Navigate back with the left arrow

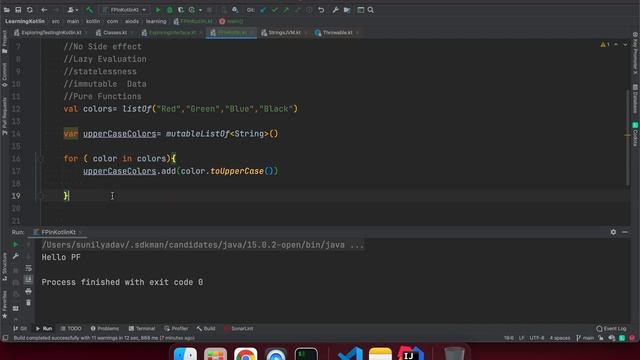(44, 10)
